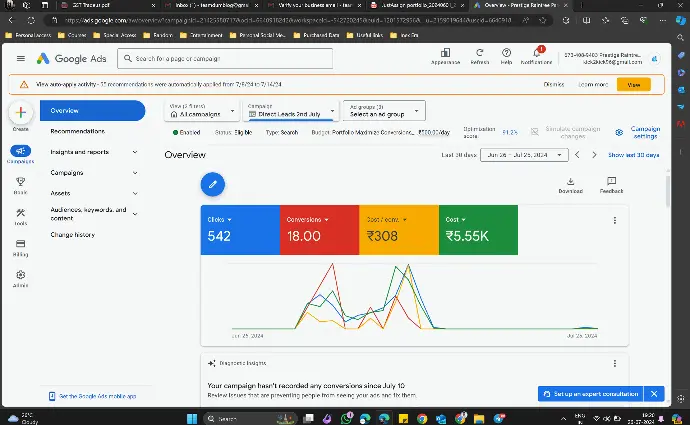Open the Admin gear sidebar icon
Viewport: 690px width, 425px height.
point(20,275)
